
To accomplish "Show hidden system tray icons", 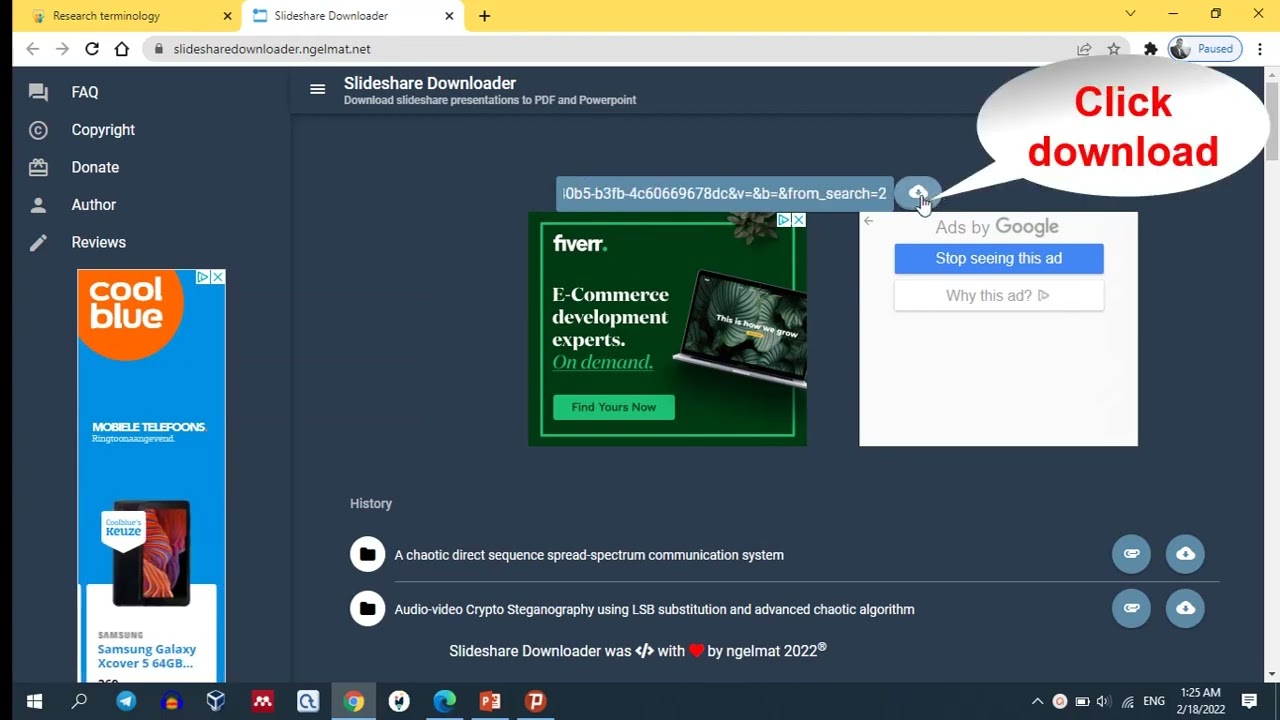I will pos(1037,701).
